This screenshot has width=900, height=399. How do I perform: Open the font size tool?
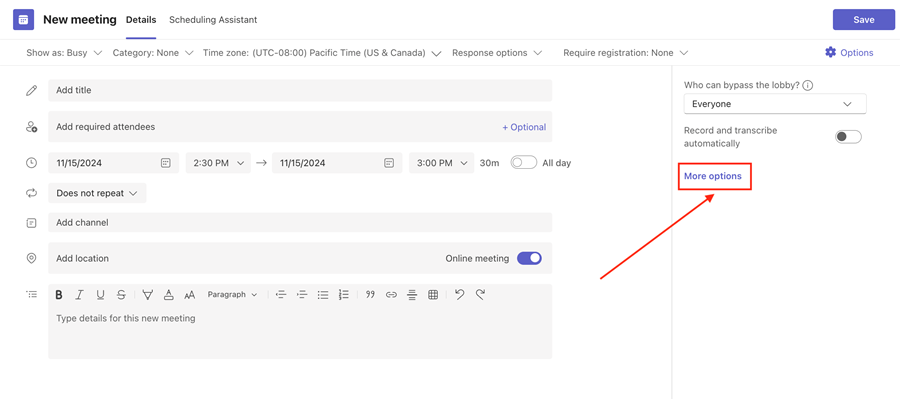pos(189,295)
